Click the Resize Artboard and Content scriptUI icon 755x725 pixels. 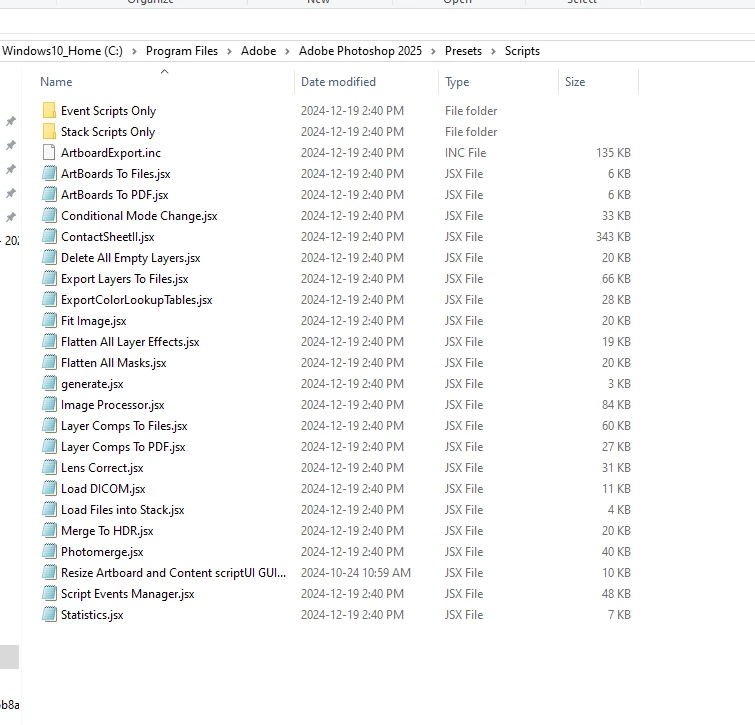49,573
